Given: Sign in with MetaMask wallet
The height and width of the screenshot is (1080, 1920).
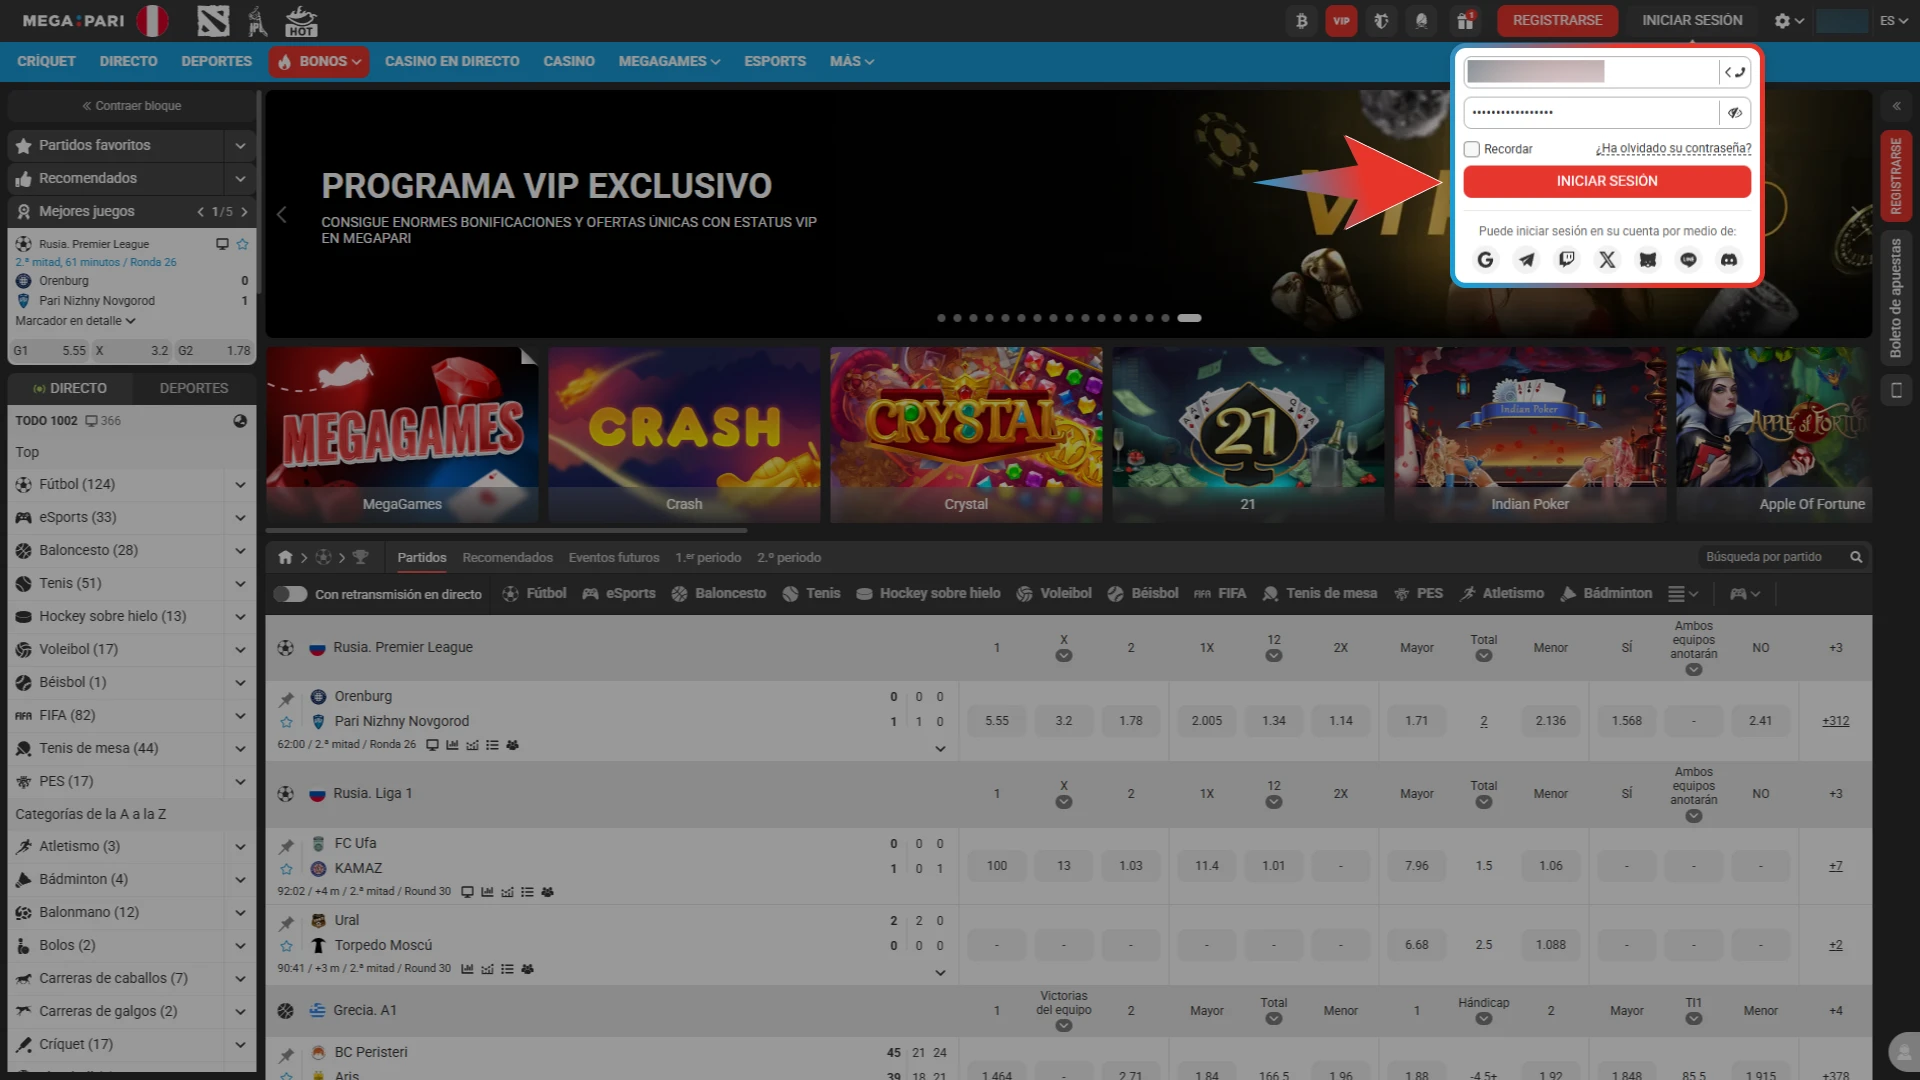Looking at the screenshot, I should [x=1648, y=260].
